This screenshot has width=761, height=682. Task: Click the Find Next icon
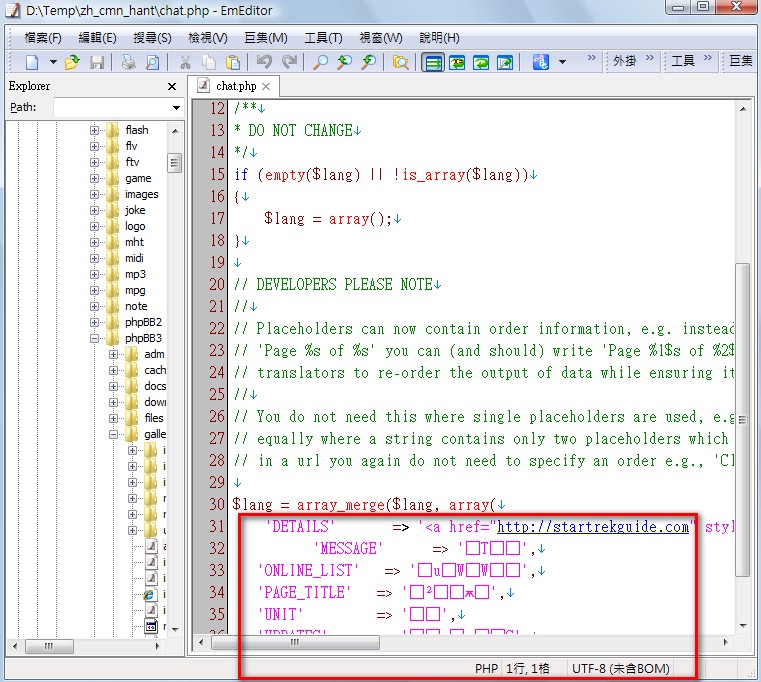click(x=345, y=62)
